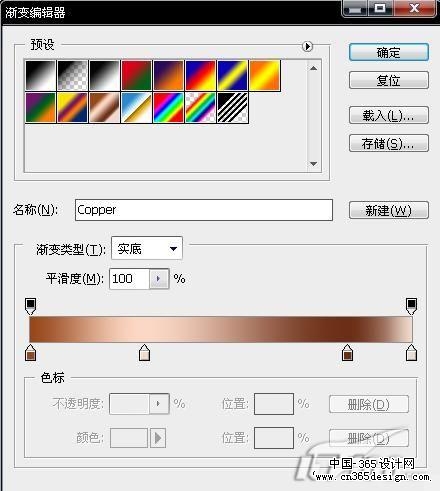Open the gradient type dropdown

click(147, 248)
